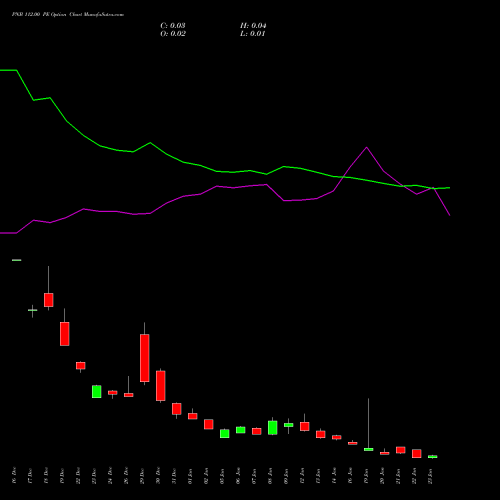Select the last green candle on 23 Jan
The width and height of the screenshot is (500, 500).
point(433,456)
